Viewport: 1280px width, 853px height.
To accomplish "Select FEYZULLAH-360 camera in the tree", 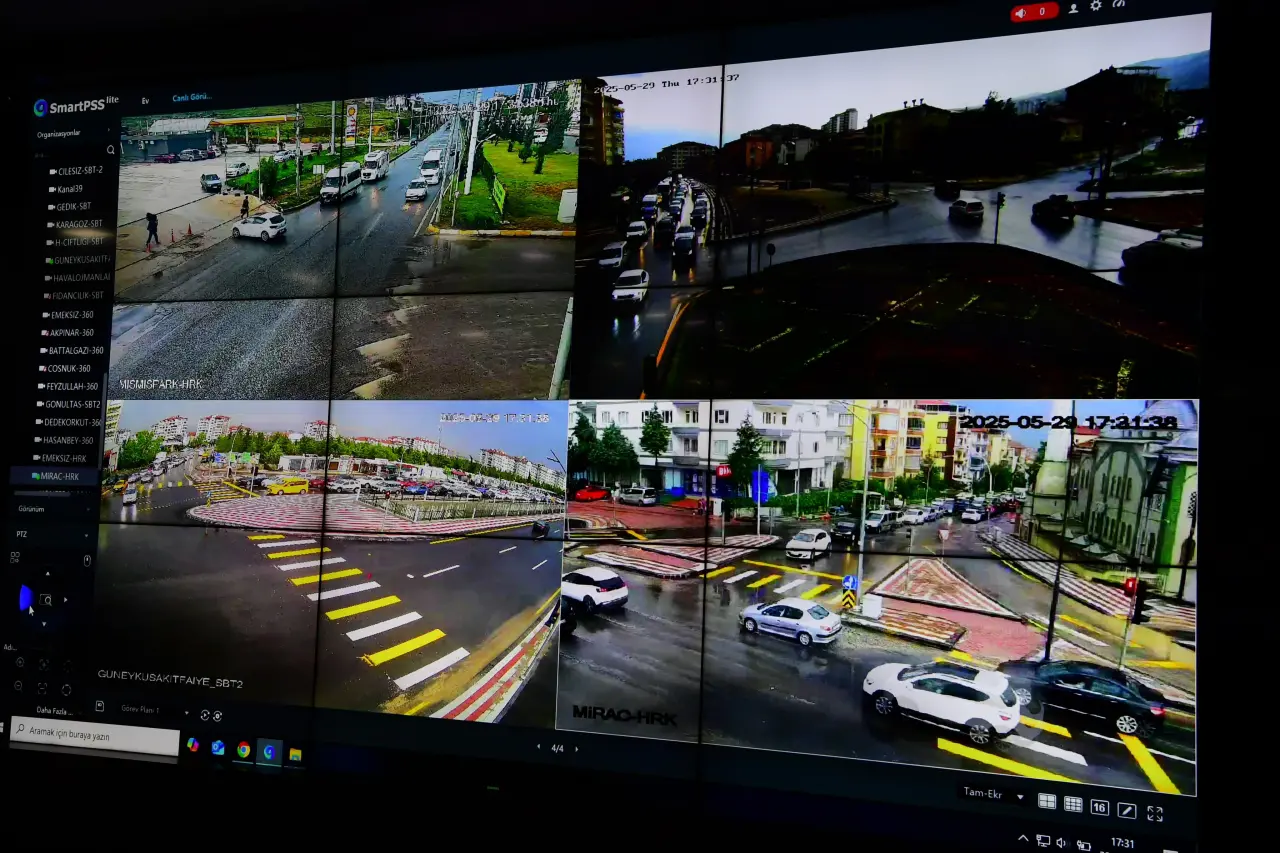I will (x=70, y=387).
